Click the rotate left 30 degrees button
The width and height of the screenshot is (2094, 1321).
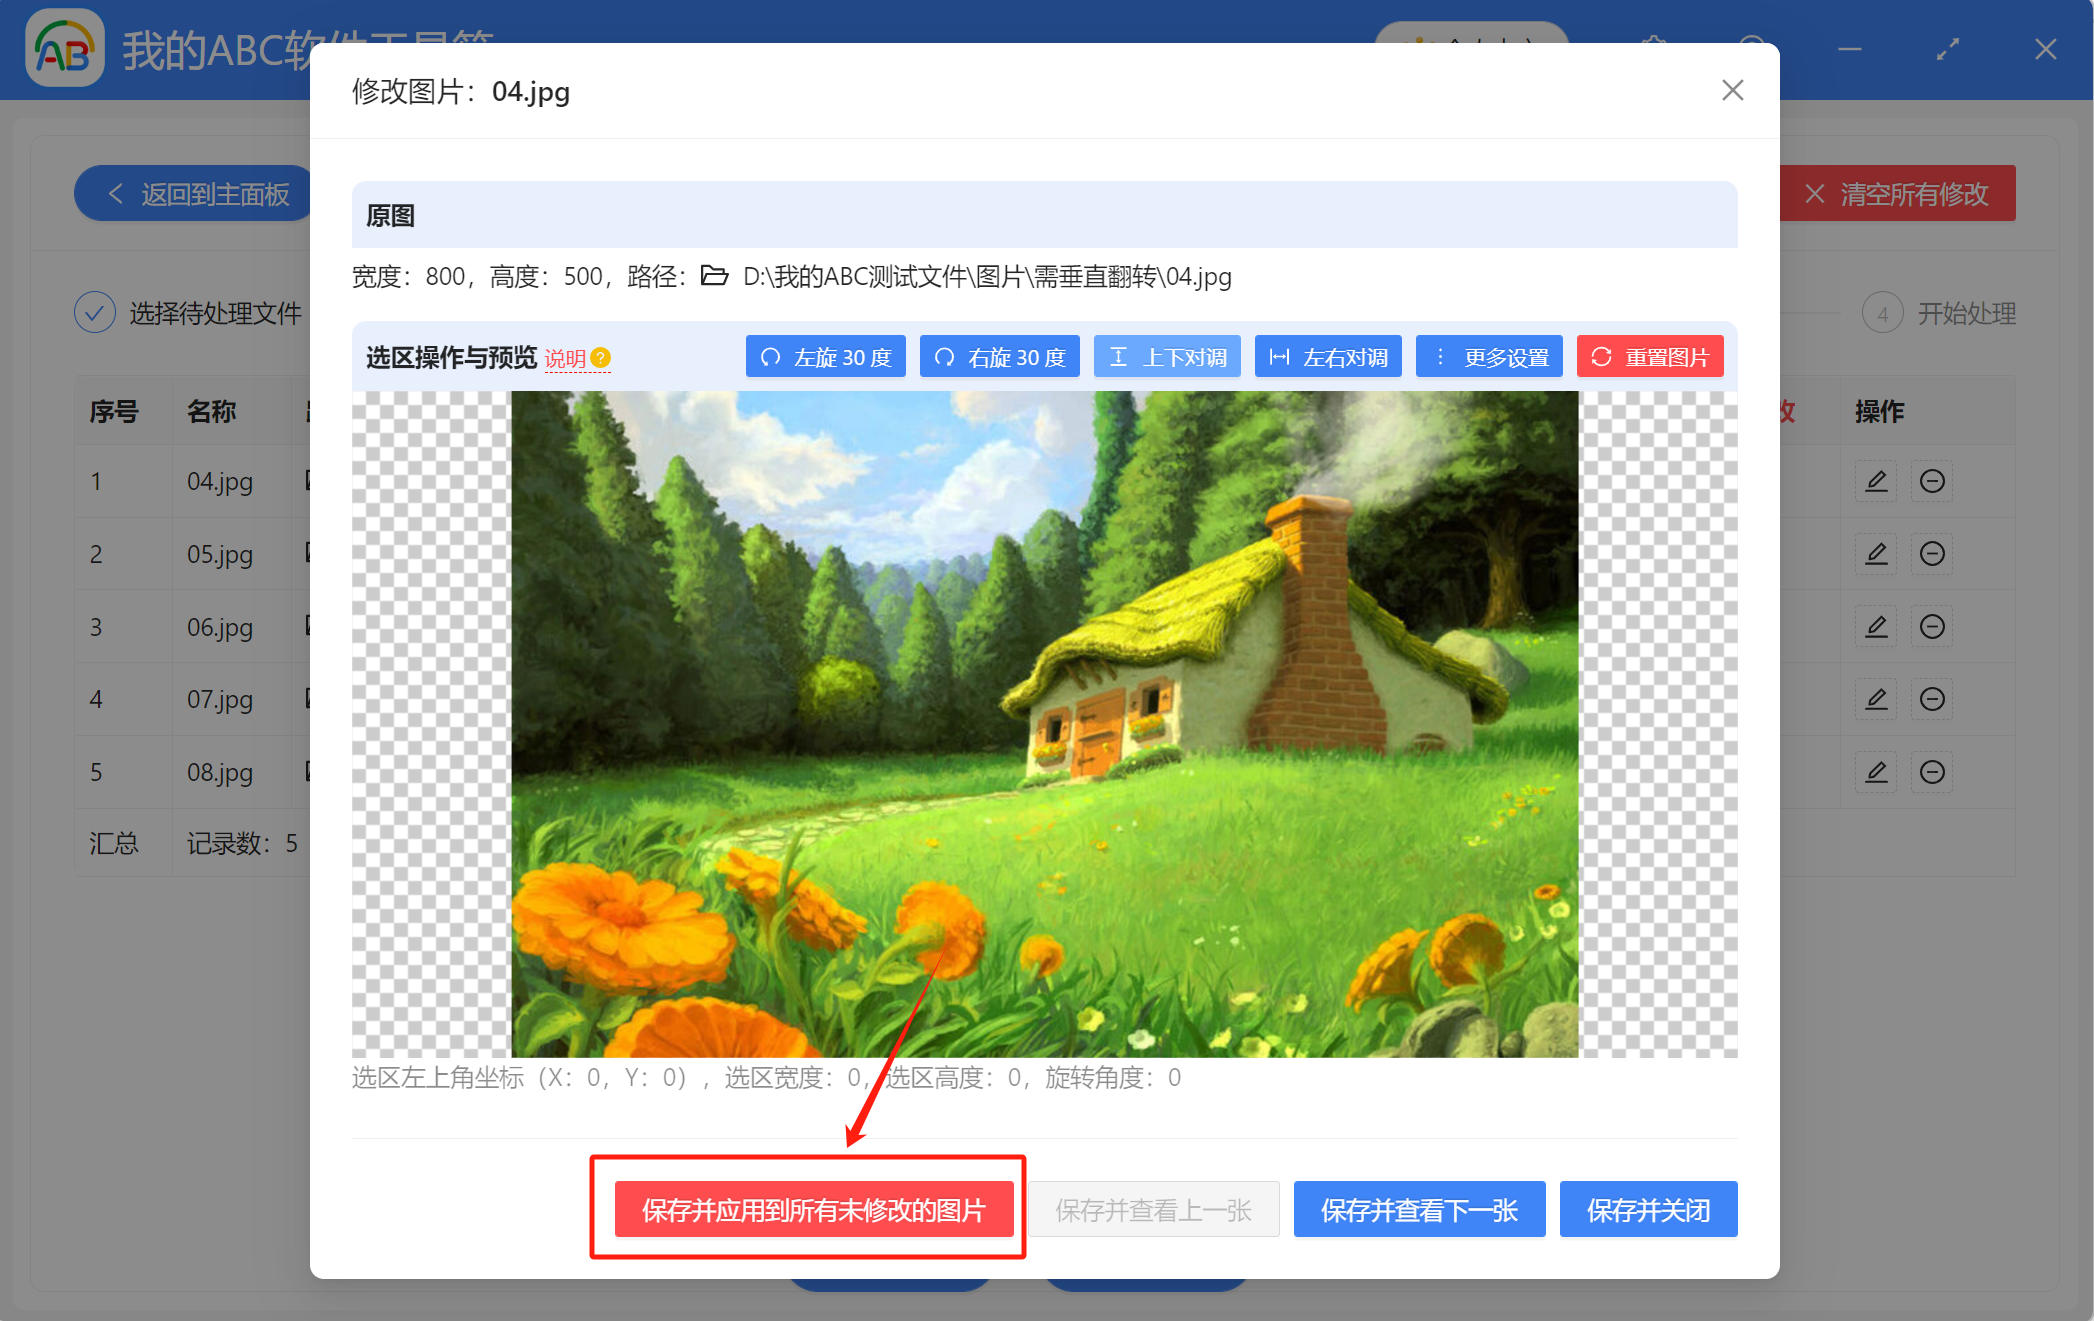click(825, 357)
